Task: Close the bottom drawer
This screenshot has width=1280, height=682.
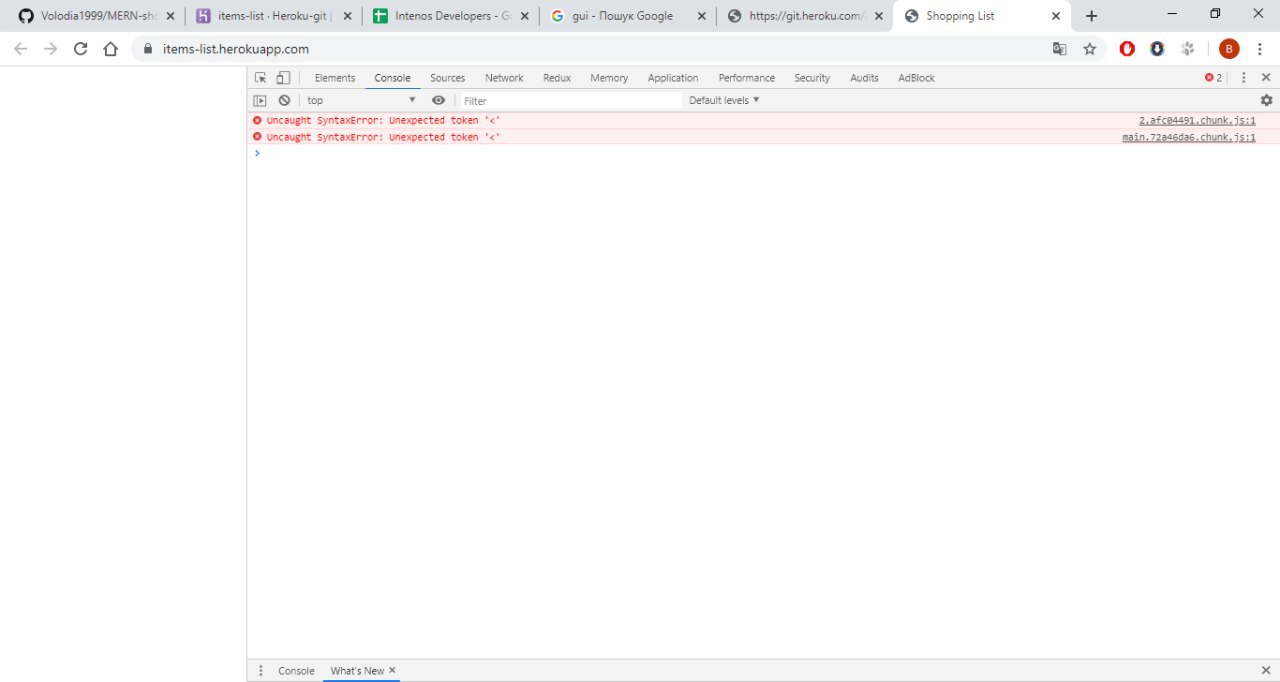Action: pyautogui.click(x=1266, y=671)
